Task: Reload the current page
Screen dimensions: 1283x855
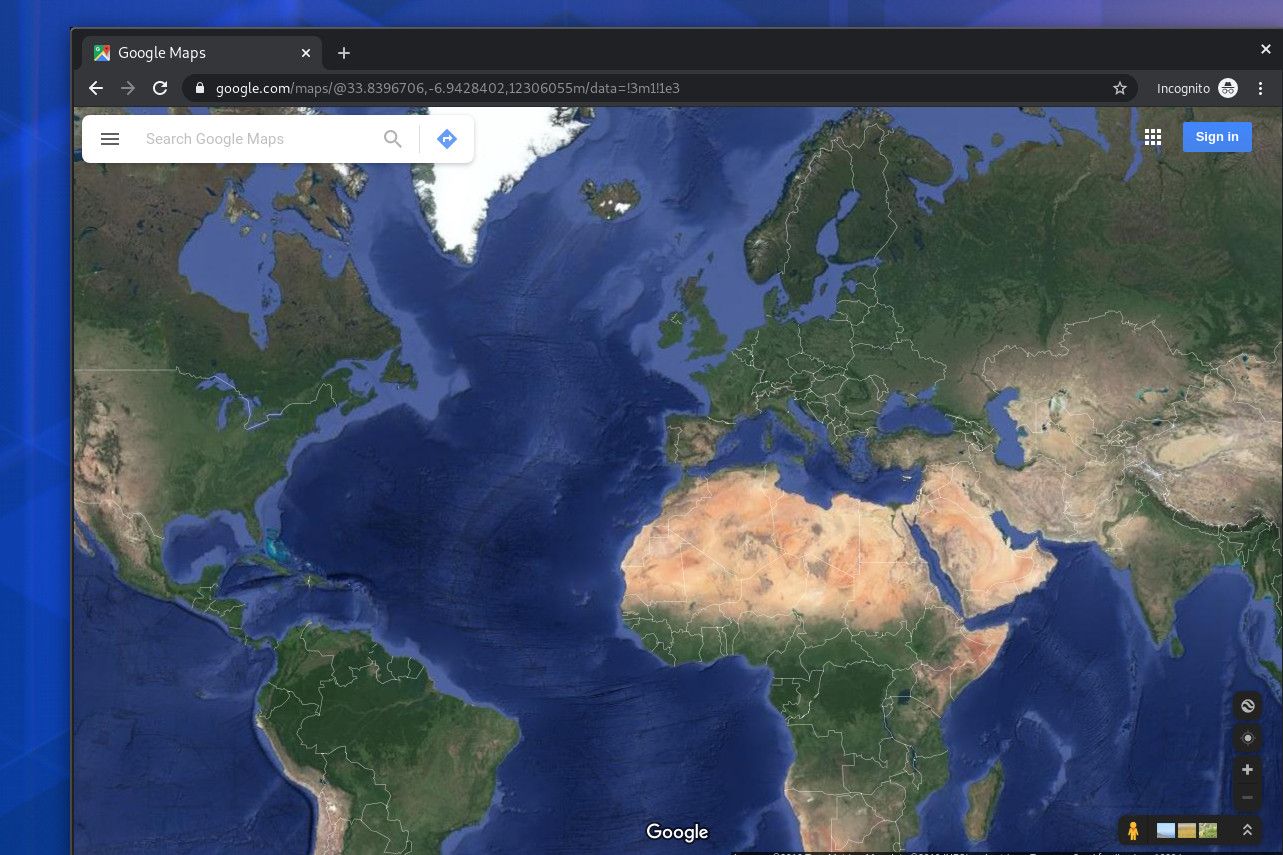Action: coord(160,88)
